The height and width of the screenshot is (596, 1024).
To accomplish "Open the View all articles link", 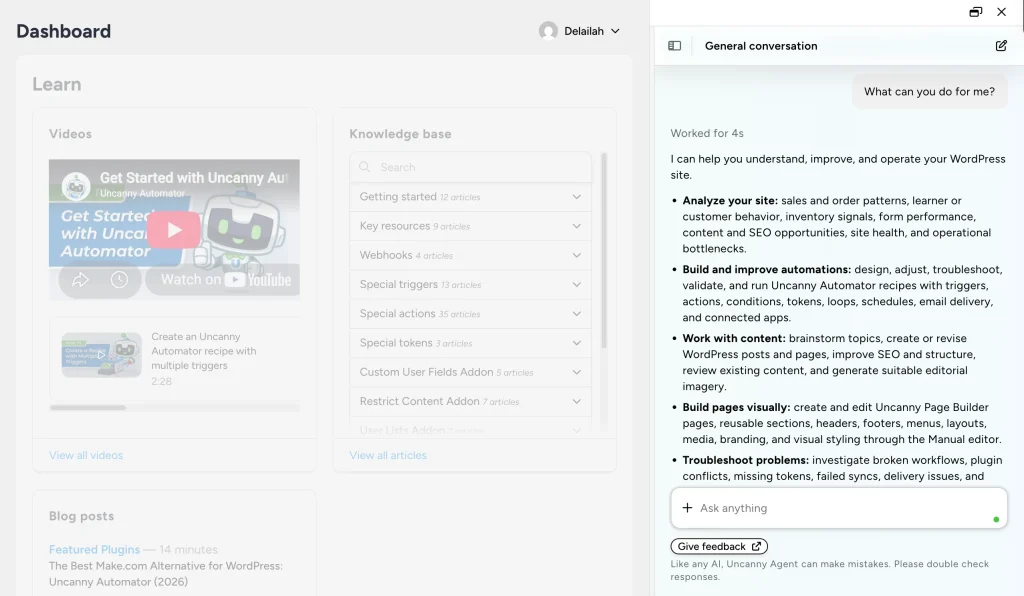I will point(388,455).
